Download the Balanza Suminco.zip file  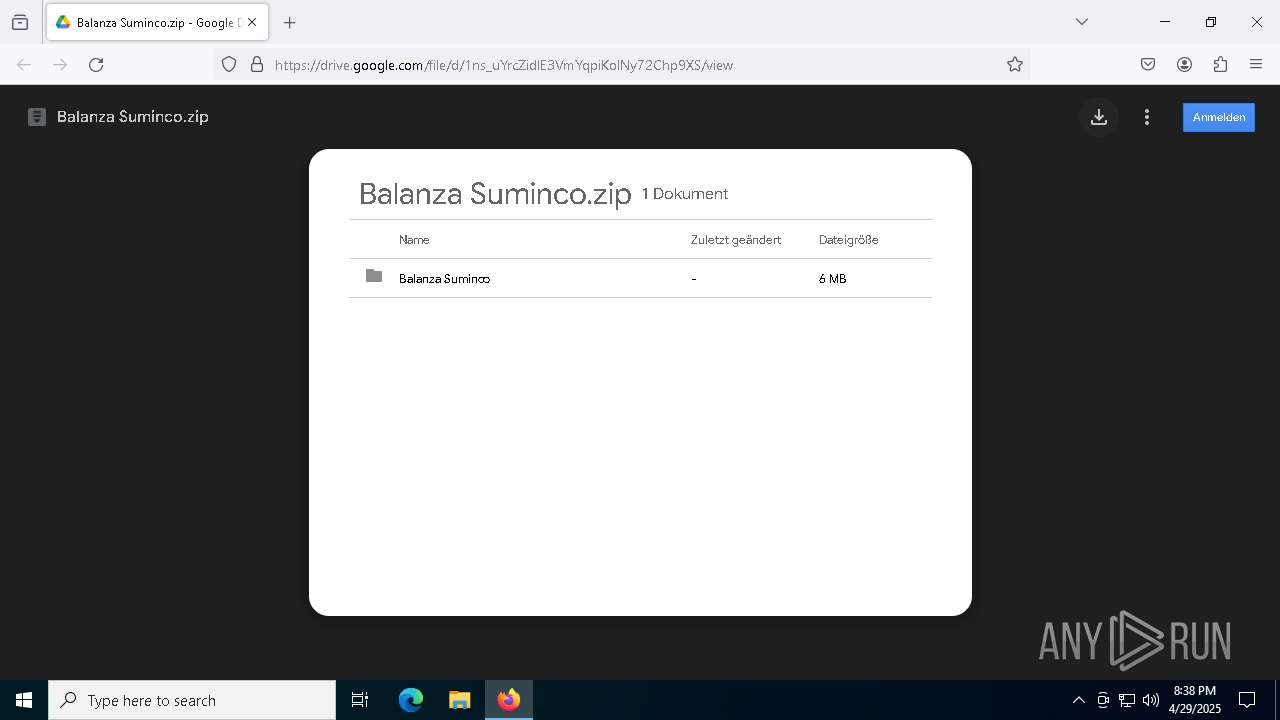1099,117
